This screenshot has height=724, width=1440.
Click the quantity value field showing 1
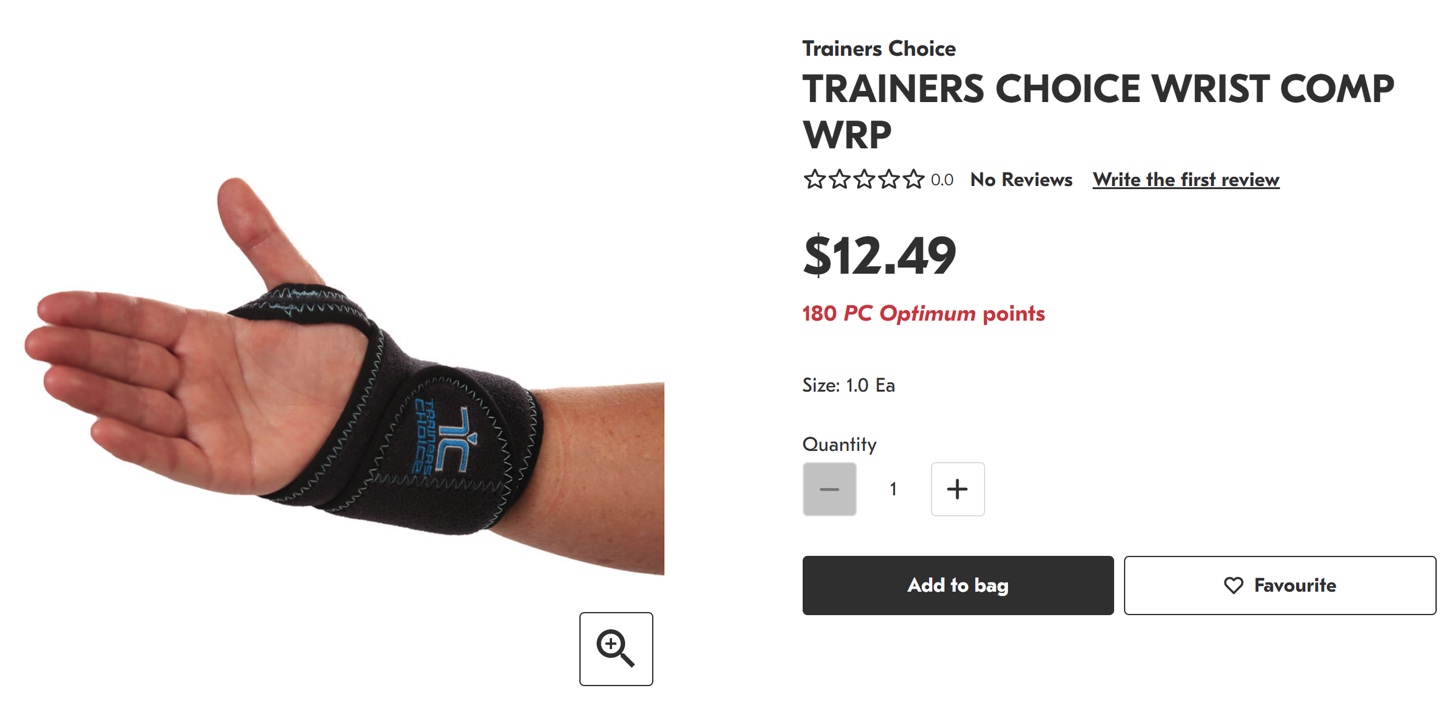point(893,489)
